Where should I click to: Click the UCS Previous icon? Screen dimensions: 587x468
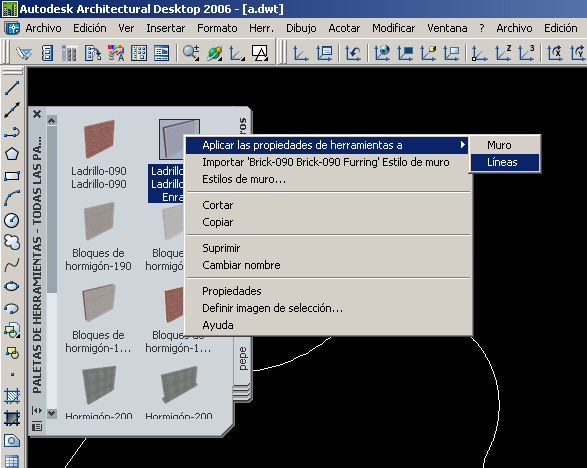[353, 53]
